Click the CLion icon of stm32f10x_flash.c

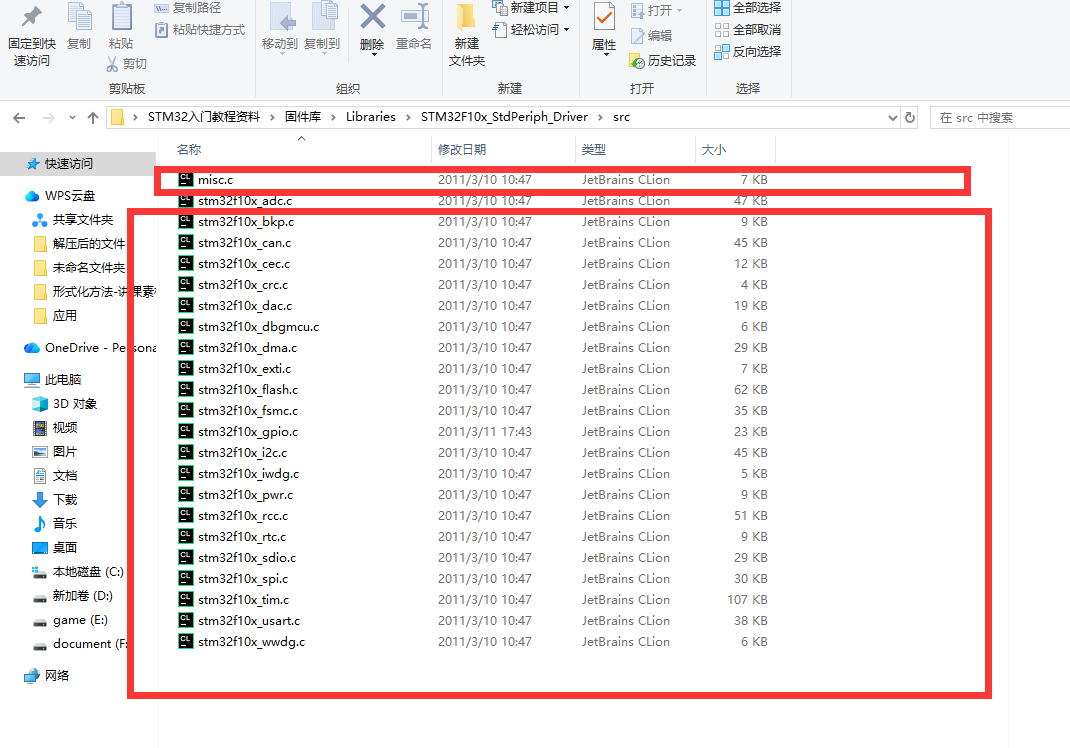pos(186,389)
